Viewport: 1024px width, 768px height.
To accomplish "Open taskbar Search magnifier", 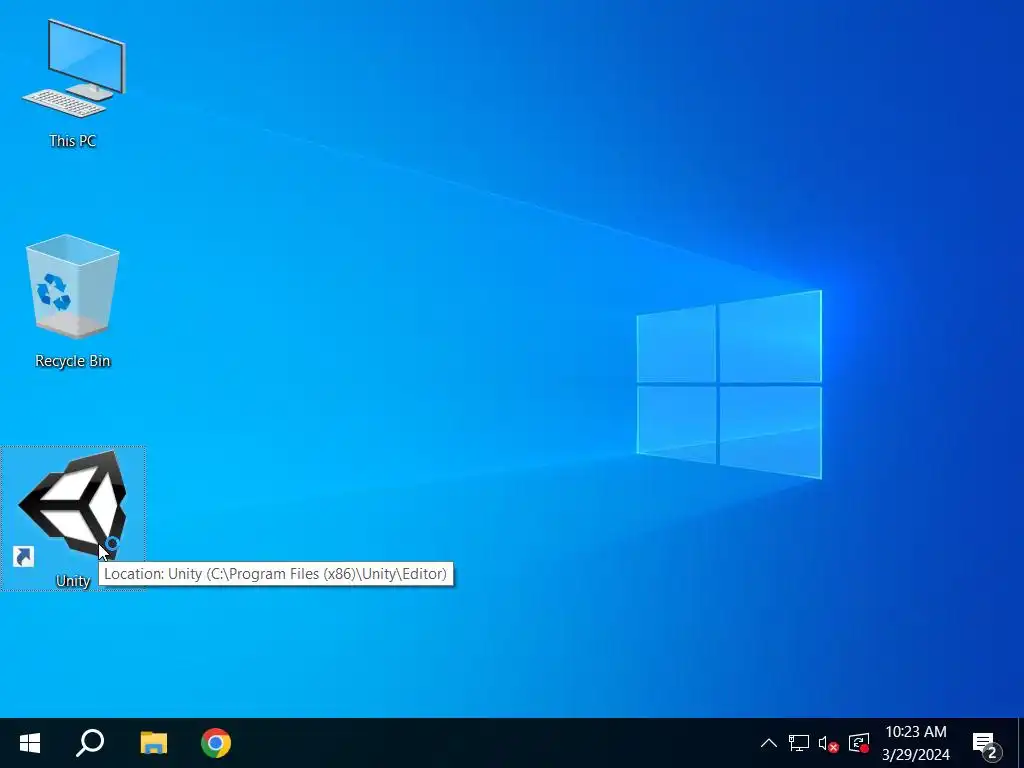I will tap(90, 743).
